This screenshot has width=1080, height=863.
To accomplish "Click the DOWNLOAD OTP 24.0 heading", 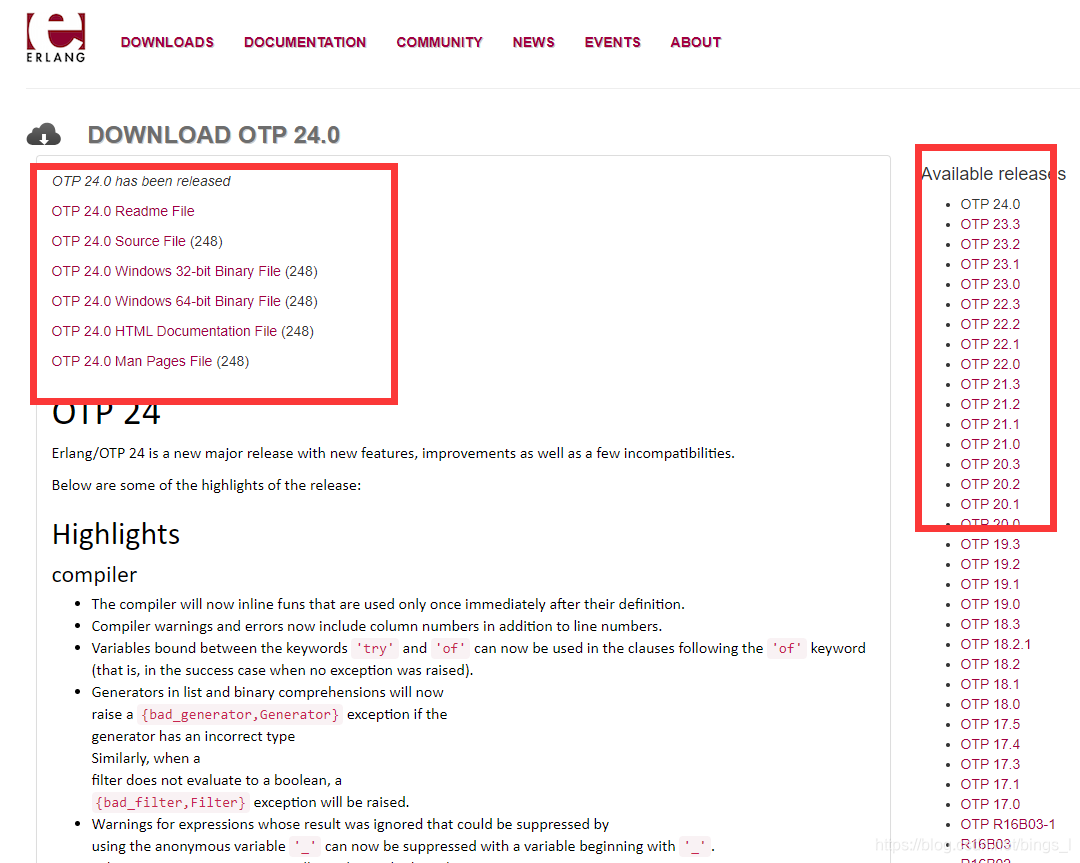I will [x=214, y=135].
